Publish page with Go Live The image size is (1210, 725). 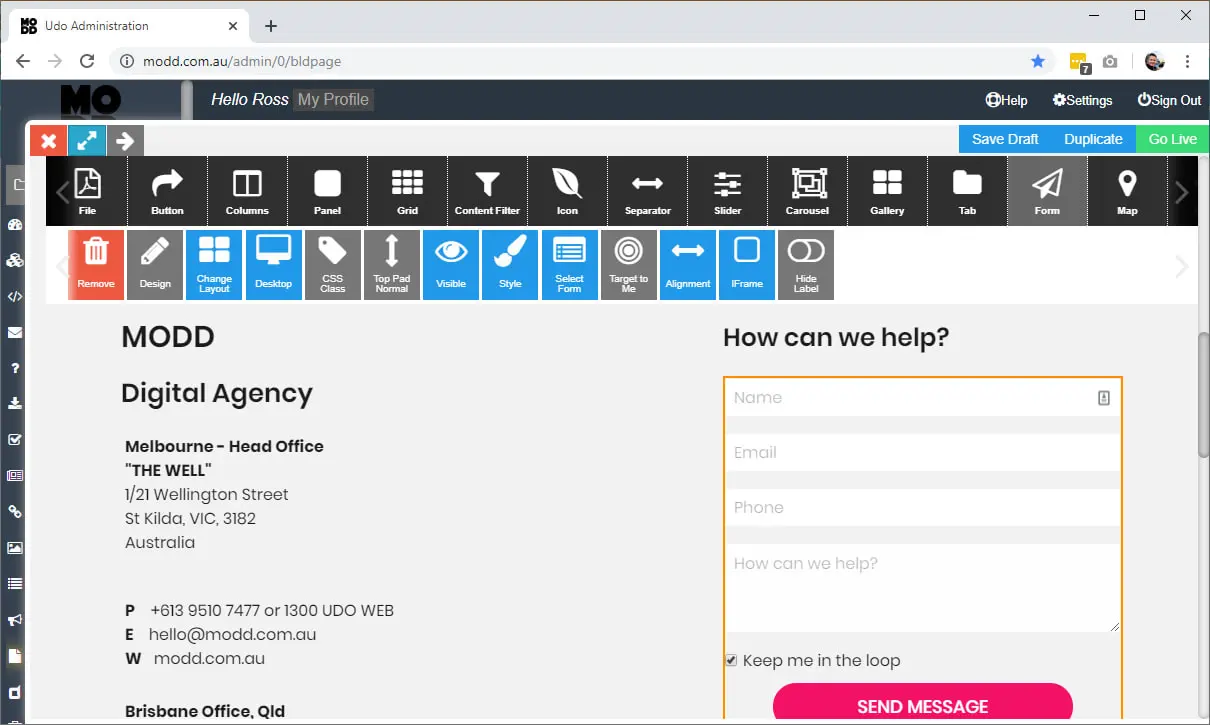point(1172,139)
